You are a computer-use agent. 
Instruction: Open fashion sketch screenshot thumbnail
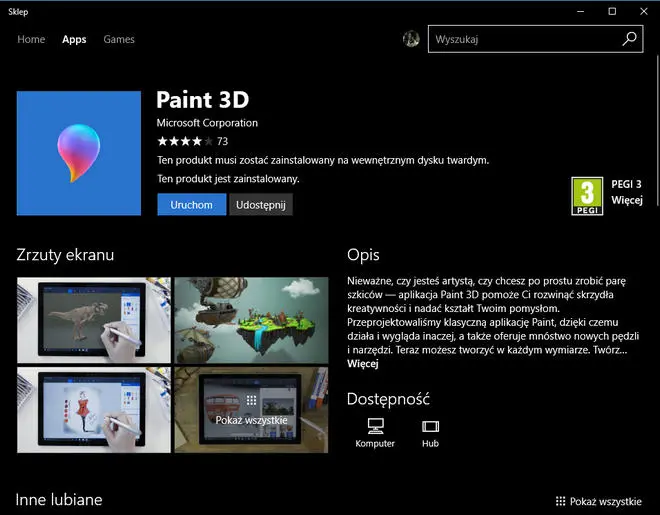coord(94,410)
